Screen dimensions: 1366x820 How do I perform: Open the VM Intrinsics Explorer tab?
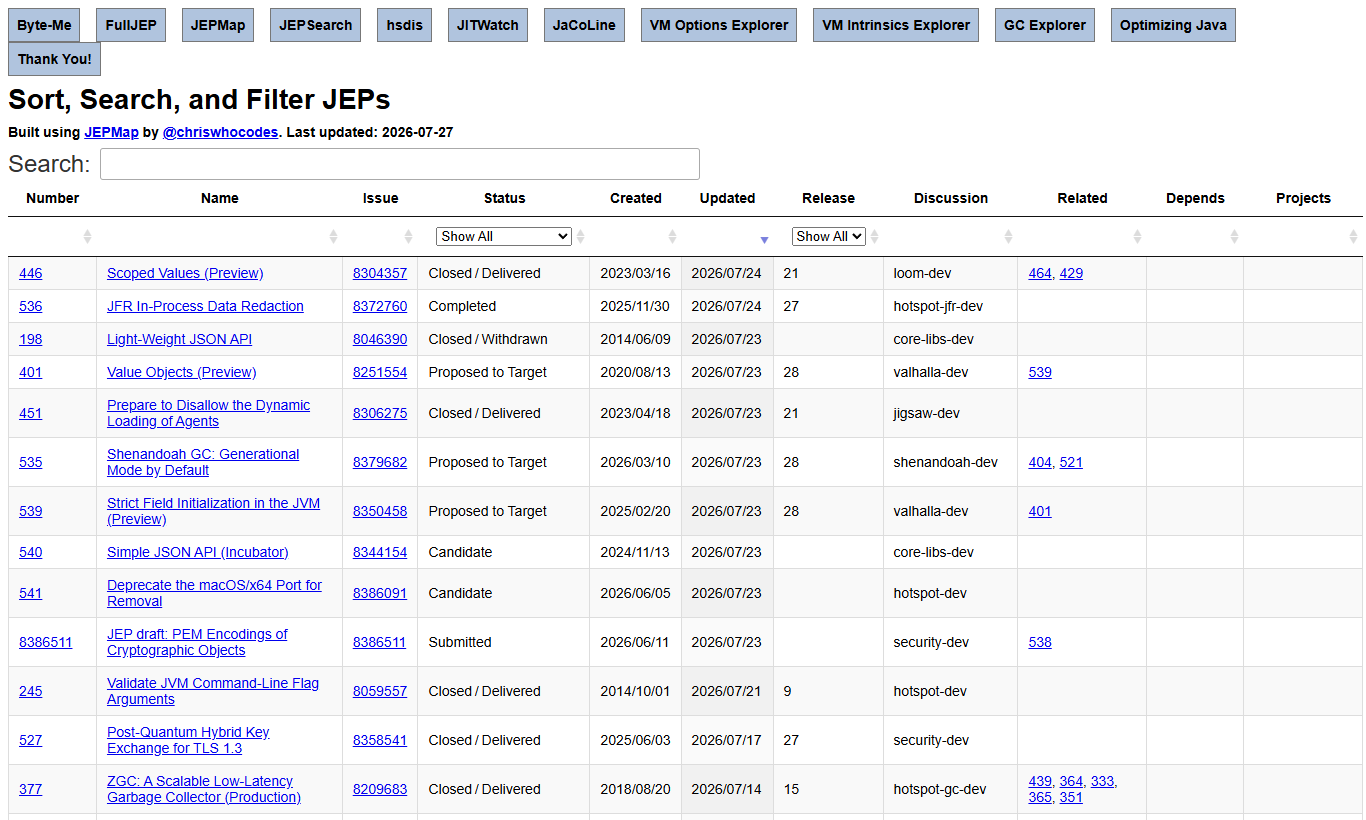(x=896, y=25)
